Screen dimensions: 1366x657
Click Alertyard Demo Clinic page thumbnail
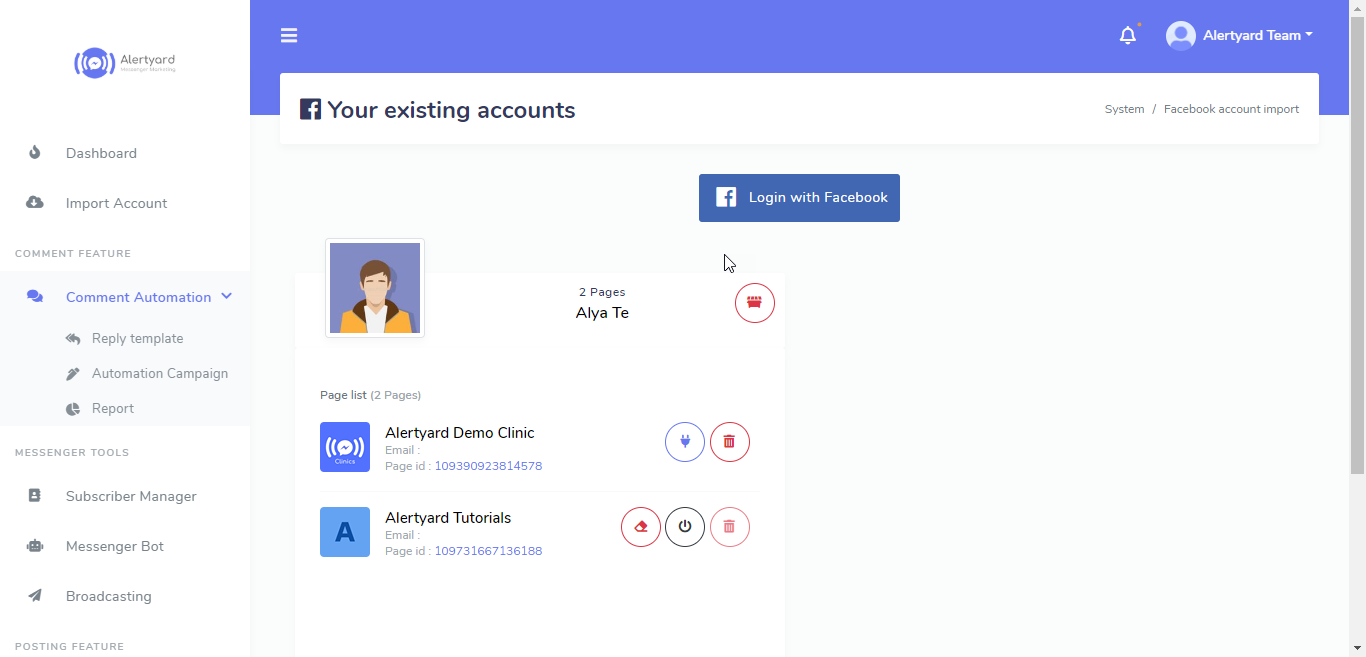coord(345,447)
